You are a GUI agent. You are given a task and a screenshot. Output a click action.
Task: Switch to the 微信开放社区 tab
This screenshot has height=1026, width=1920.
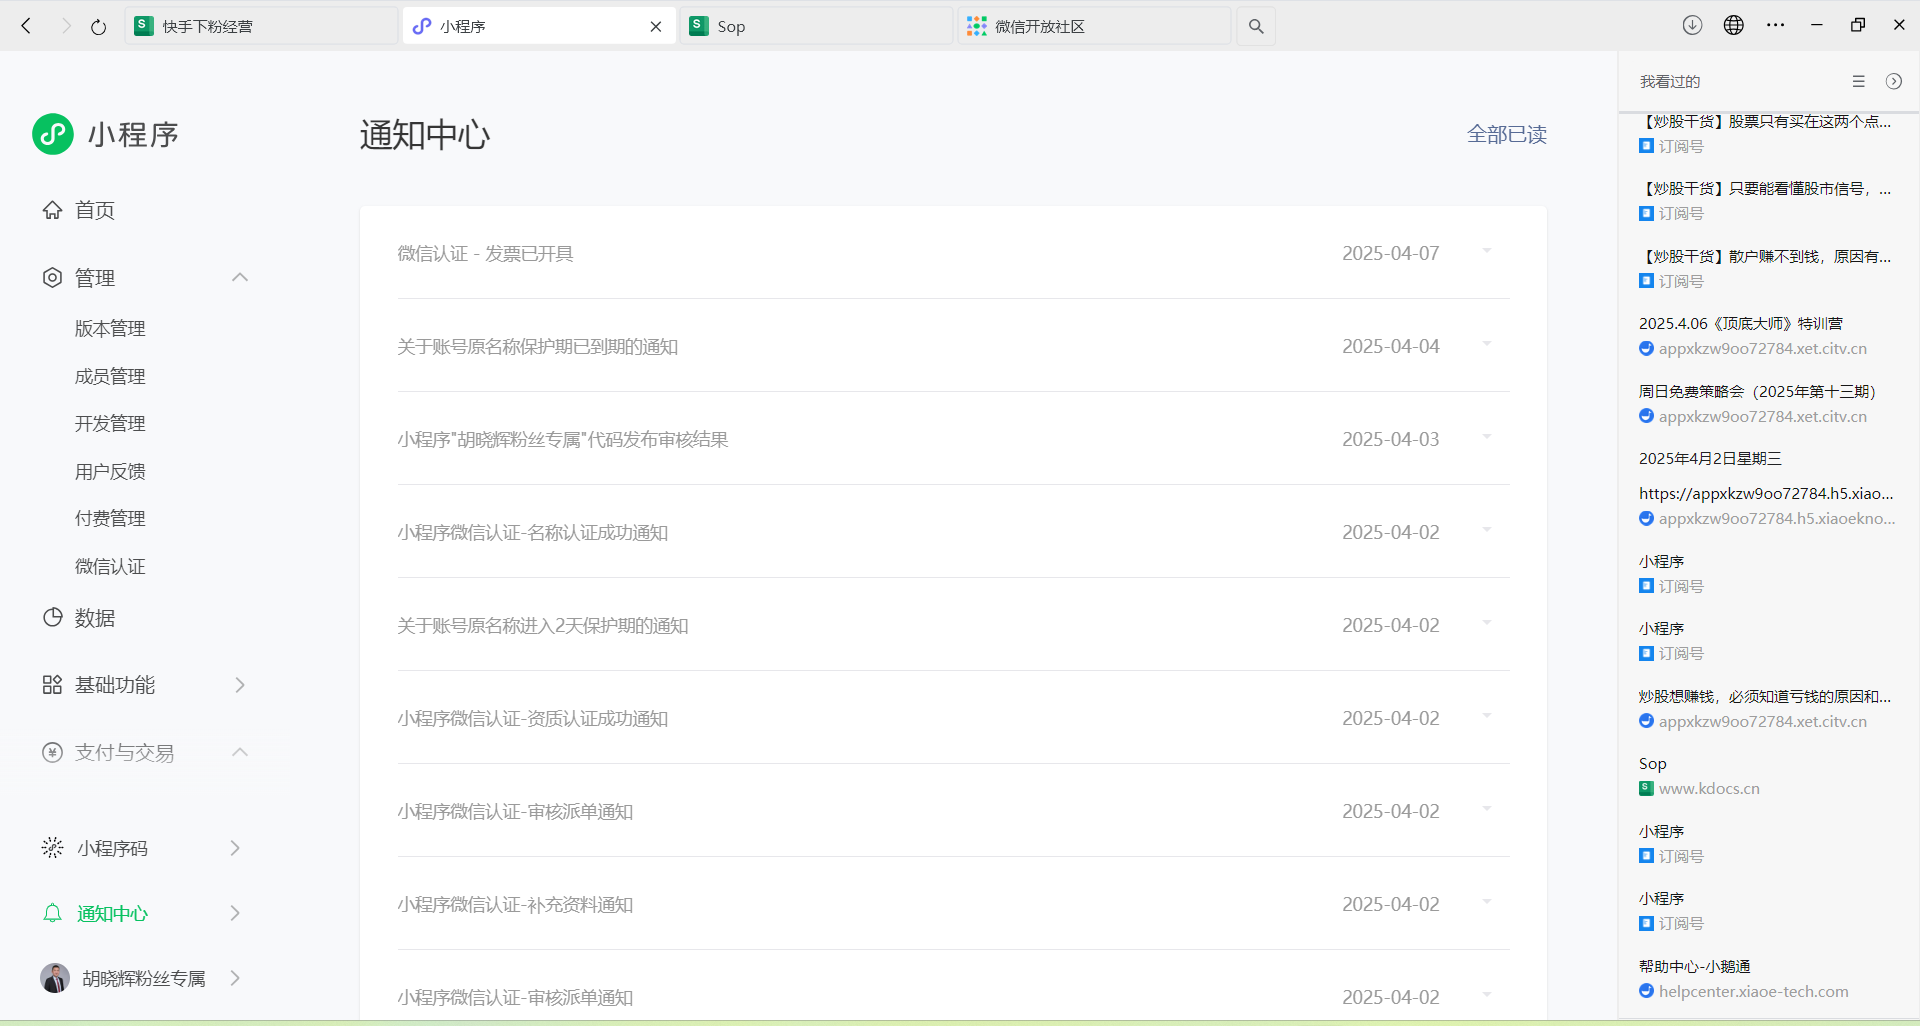(1094, 27)
